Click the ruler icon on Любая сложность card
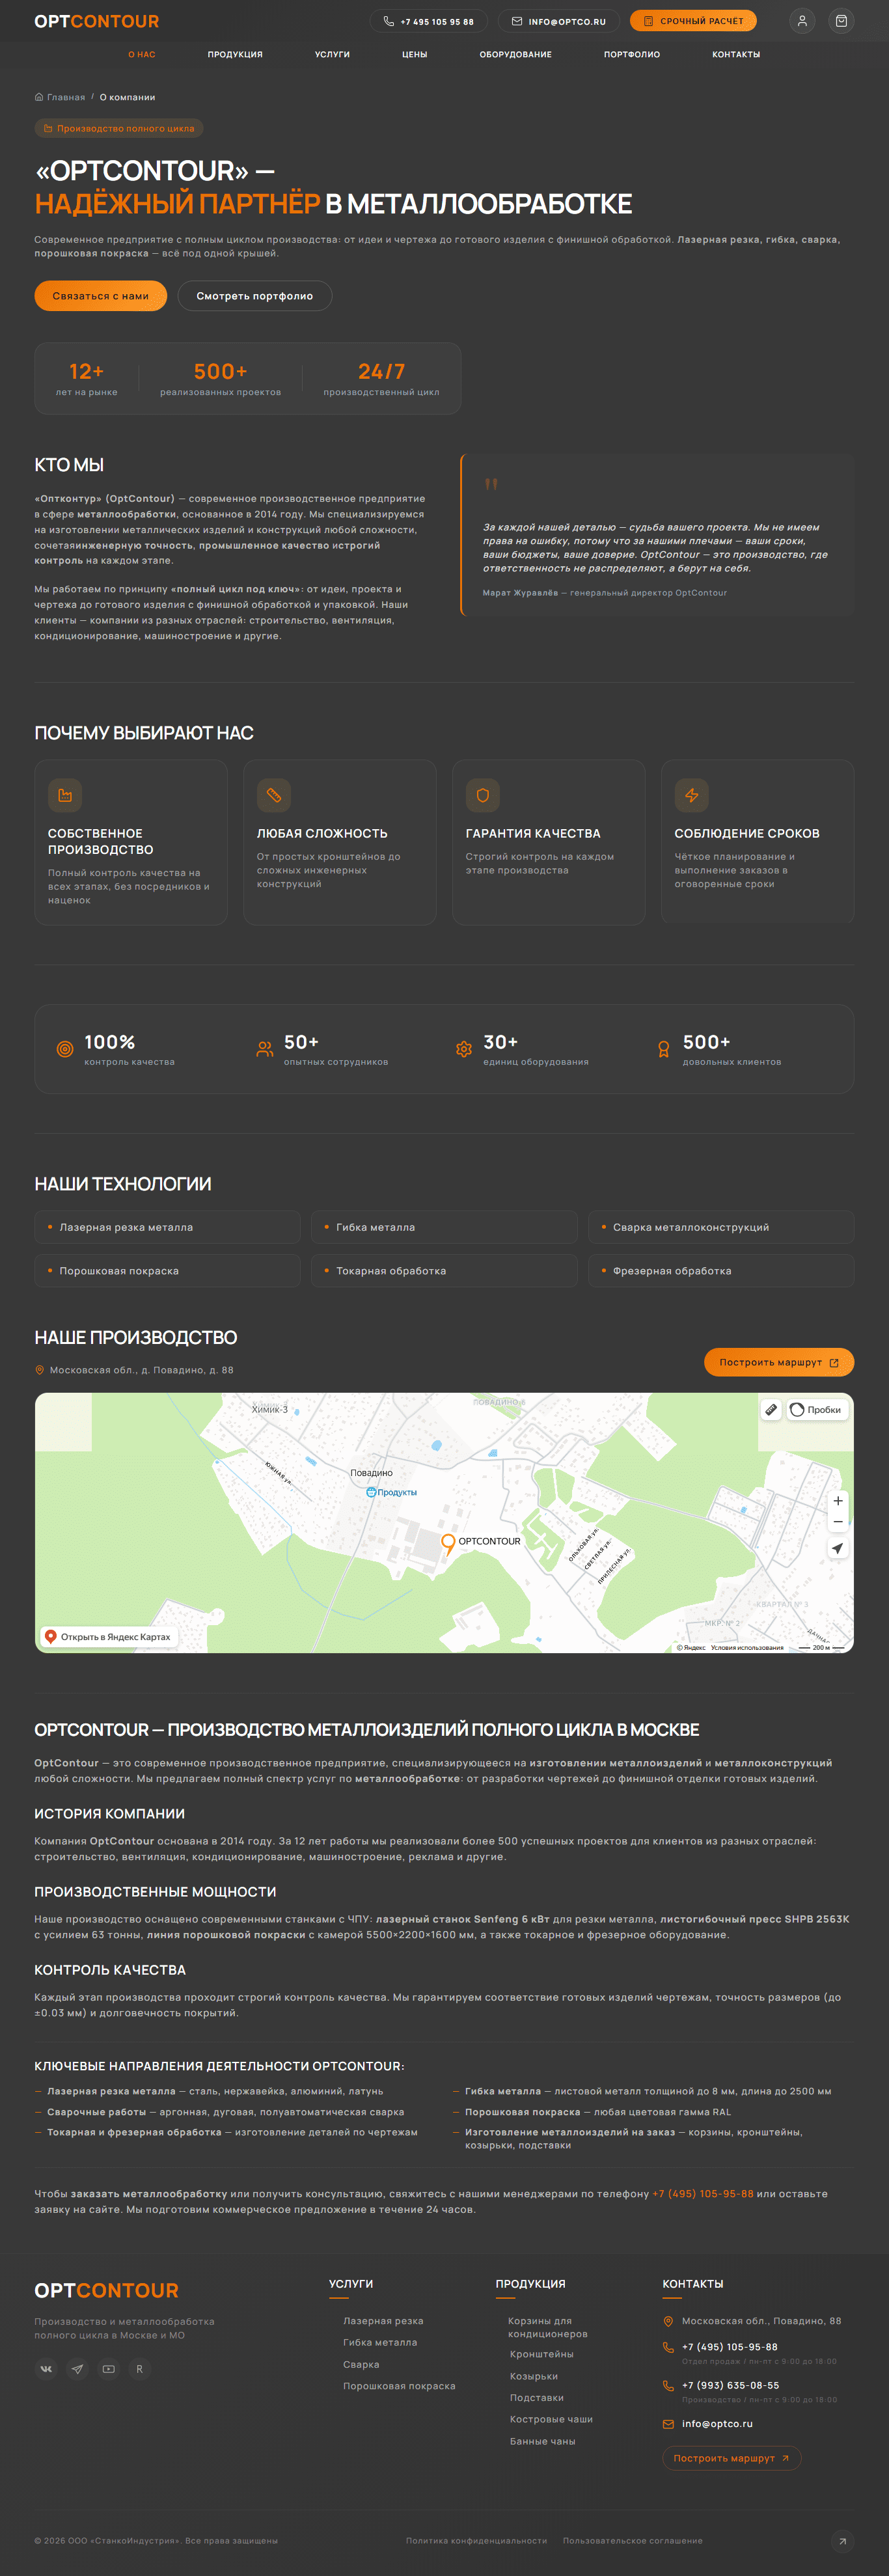Viewport: 889px width, 2576px height. tap(274, 795)
